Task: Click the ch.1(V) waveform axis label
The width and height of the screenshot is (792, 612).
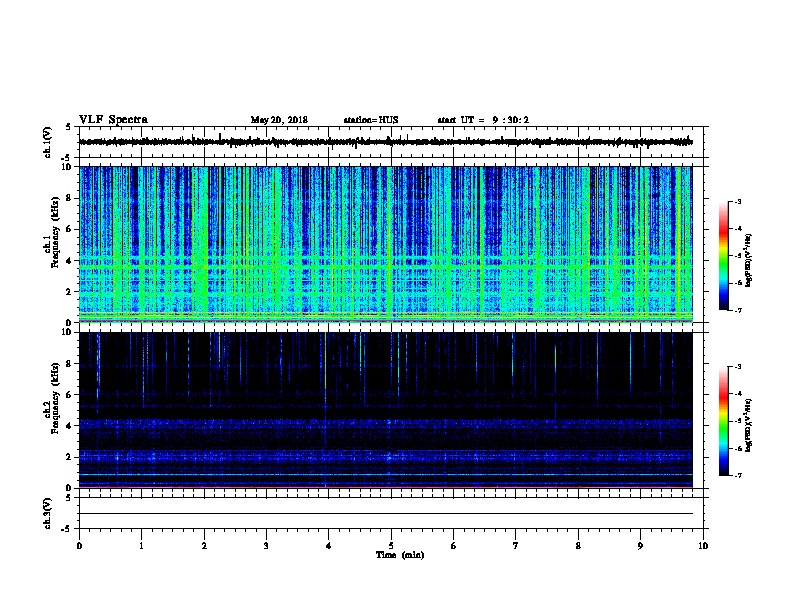Action: click(47, 142)
